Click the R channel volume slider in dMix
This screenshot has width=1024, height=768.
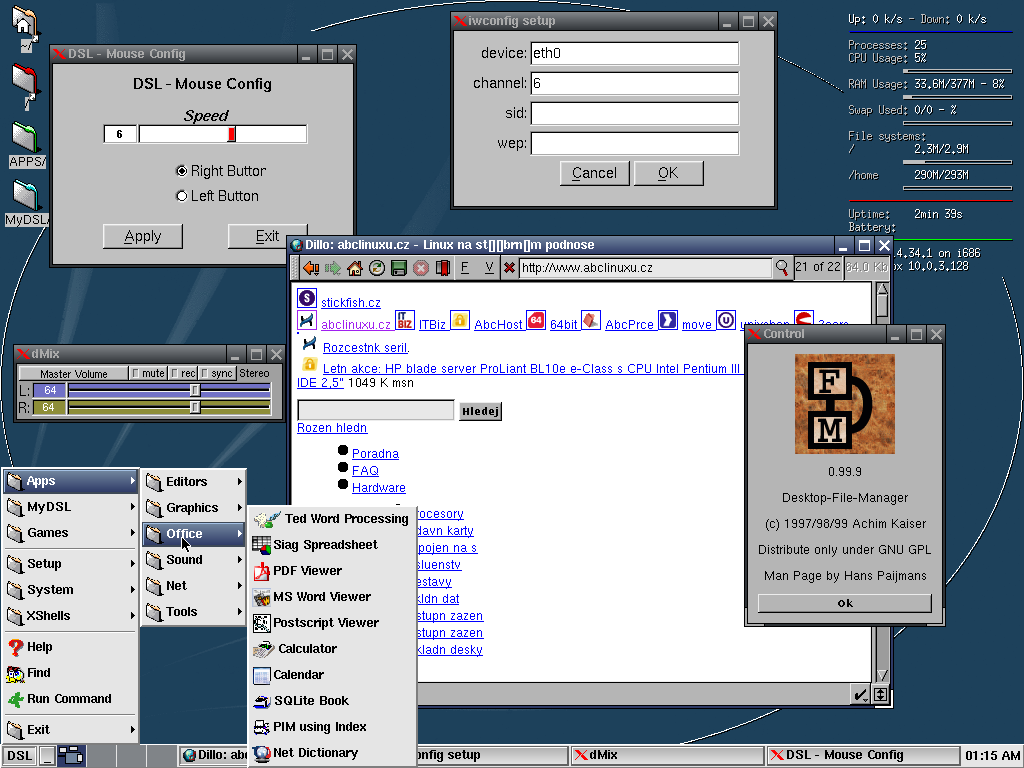[169, 408]
